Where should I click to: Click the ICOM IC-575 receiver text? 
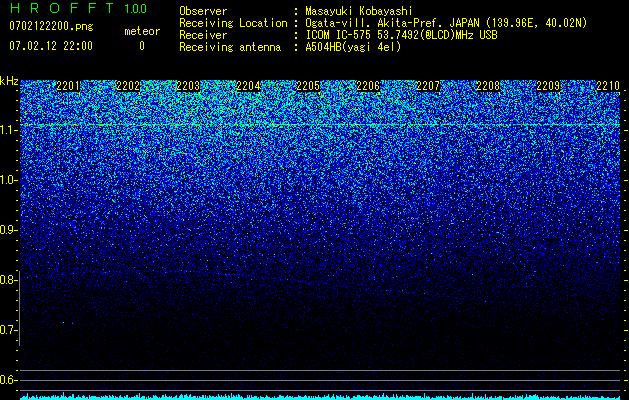pos(401,35)
